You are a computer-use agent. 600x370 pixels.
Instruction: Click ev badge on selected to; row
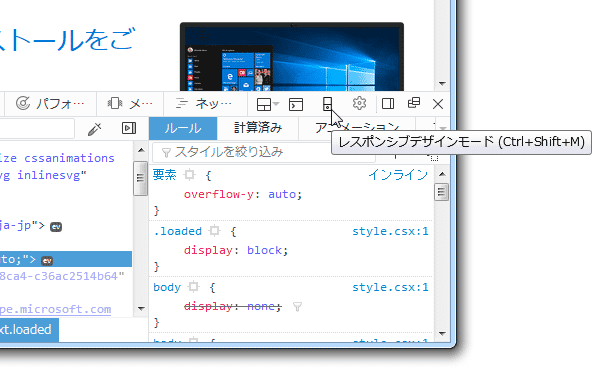coord(47,261)
